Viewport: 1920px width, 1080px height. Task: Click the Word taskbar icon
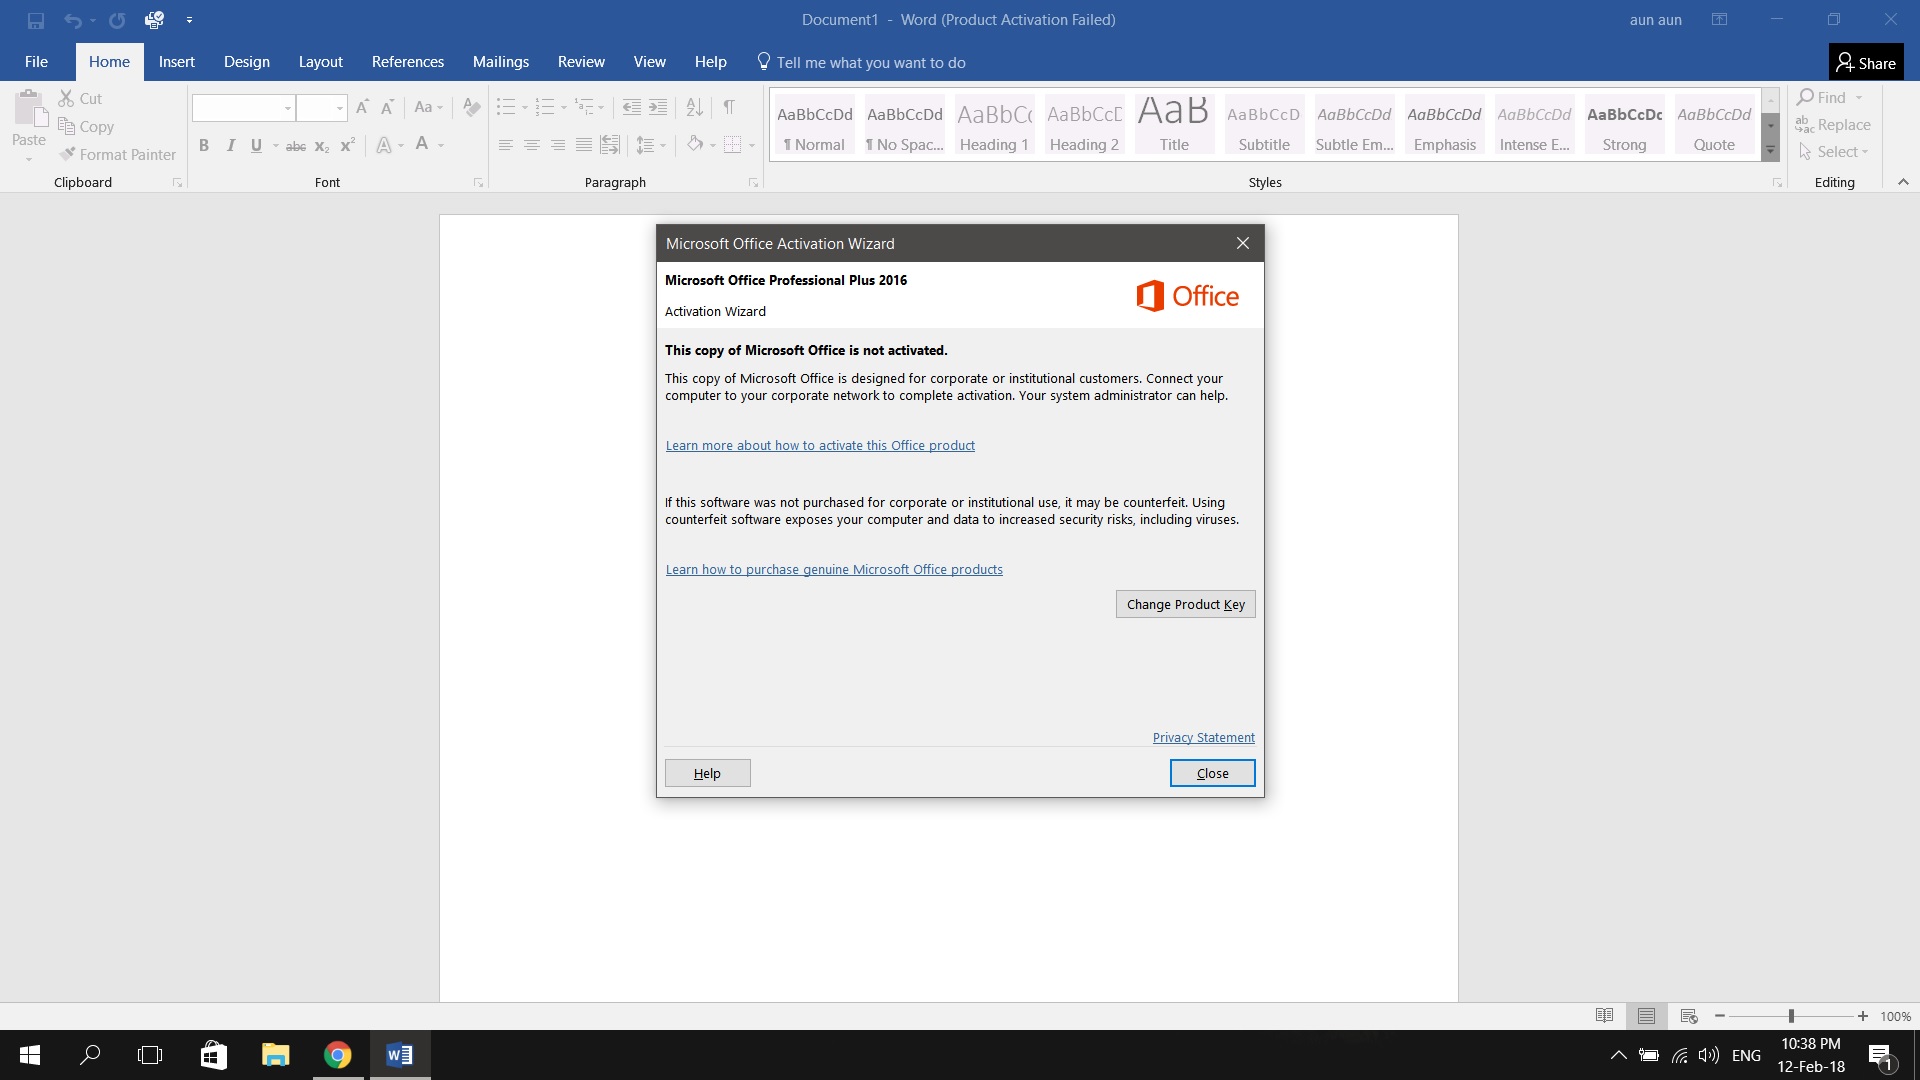(x=400, y=1055)
